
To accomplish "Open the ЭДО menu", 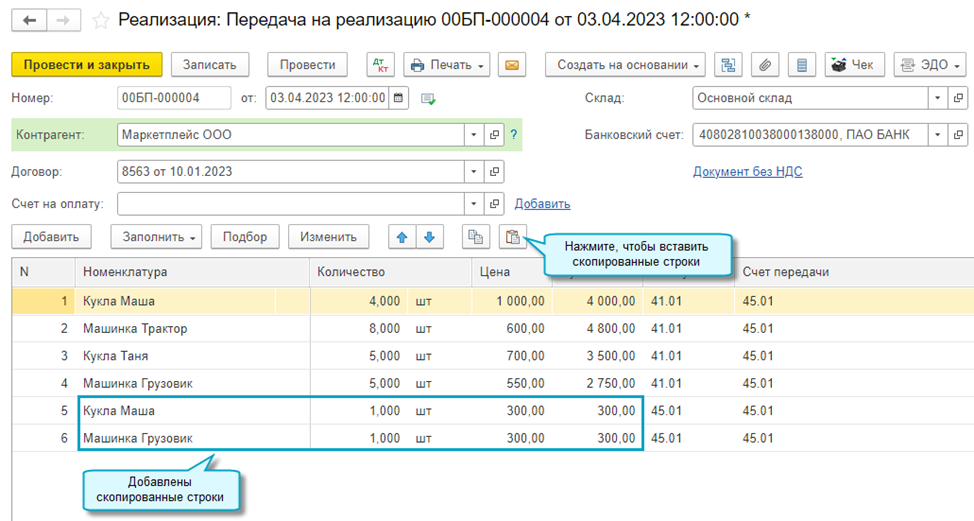I will point(929,65).
